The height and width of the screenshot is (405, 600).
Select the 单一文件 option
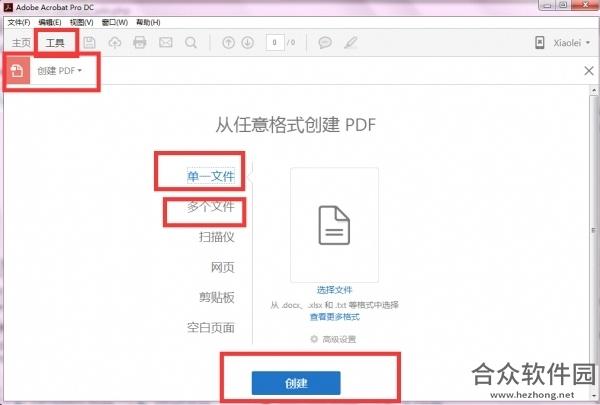tap(211, 176)
